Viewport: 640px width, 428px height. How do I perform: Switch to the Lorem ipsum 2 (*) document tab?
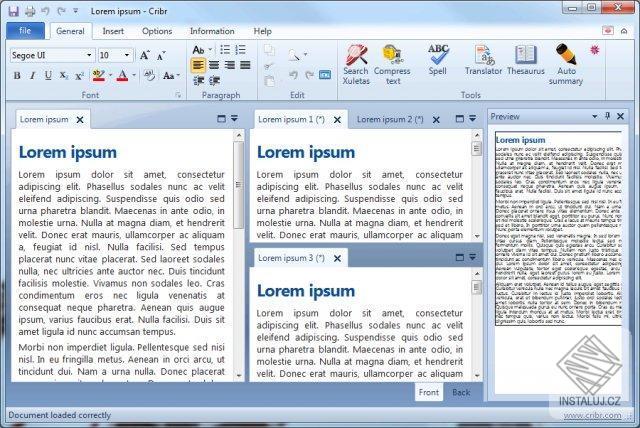click(390, 120)
